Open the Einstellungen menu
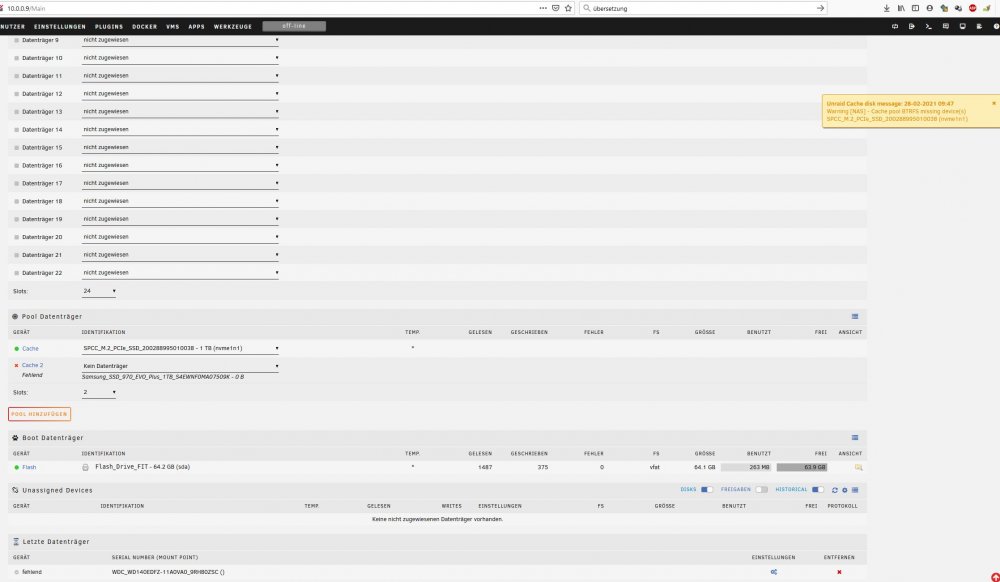 coord(60,27)
